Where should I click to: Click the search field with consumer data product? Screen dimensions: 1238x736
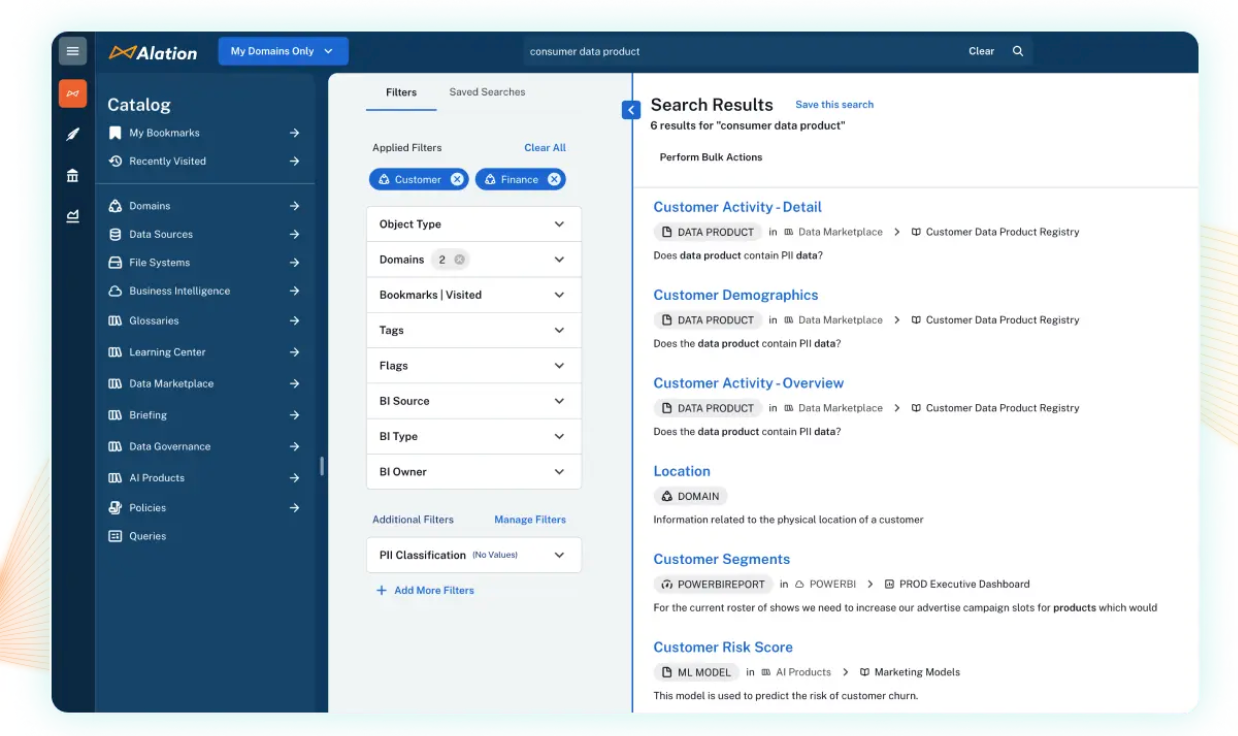pos(740,51)
